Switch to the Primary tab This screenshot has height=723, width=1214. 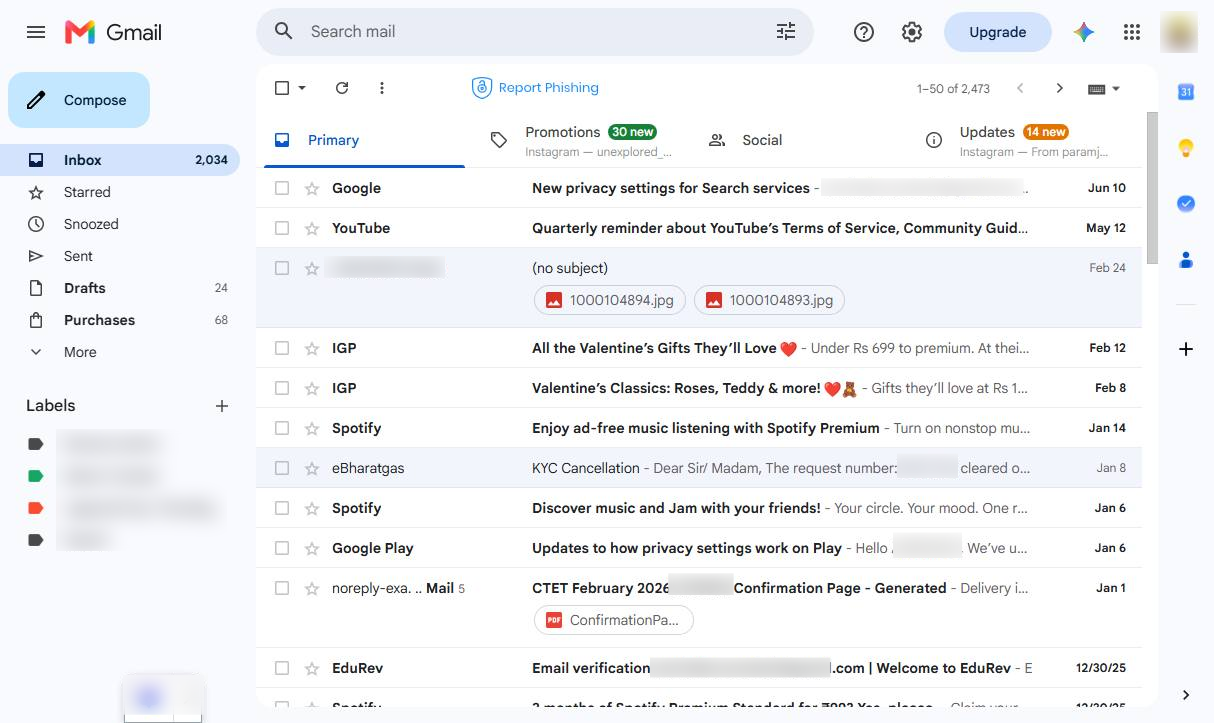[362, 140]
